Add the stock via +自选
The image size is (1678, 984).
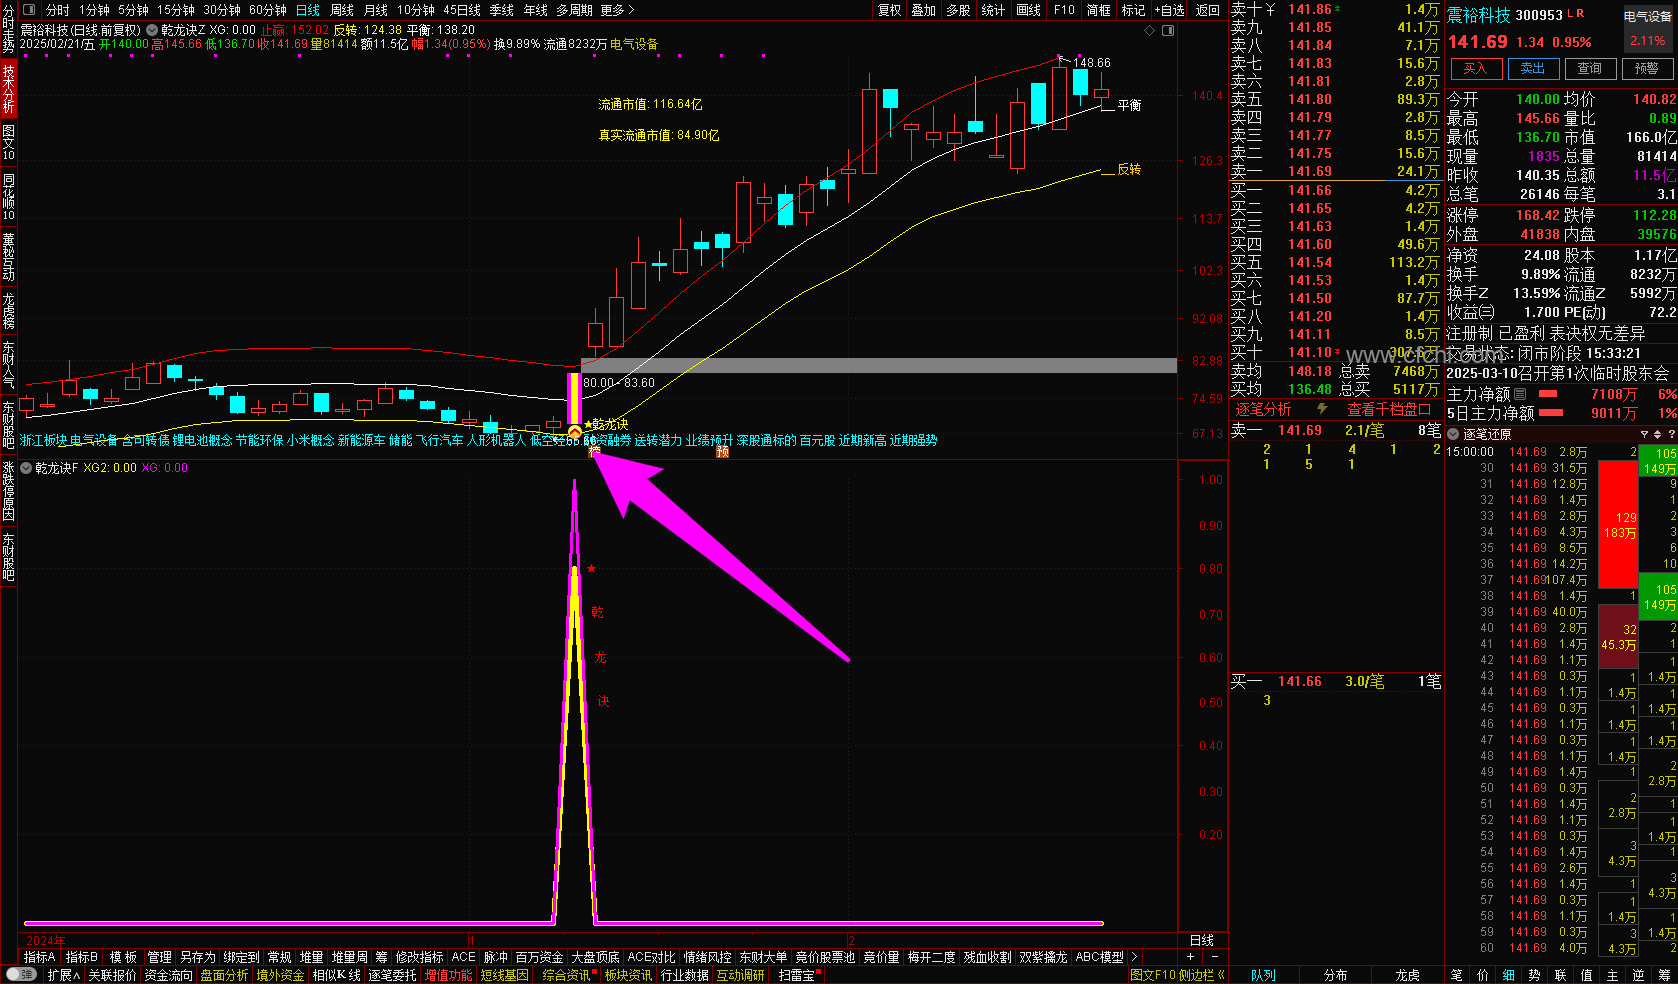coord(1170,10)
